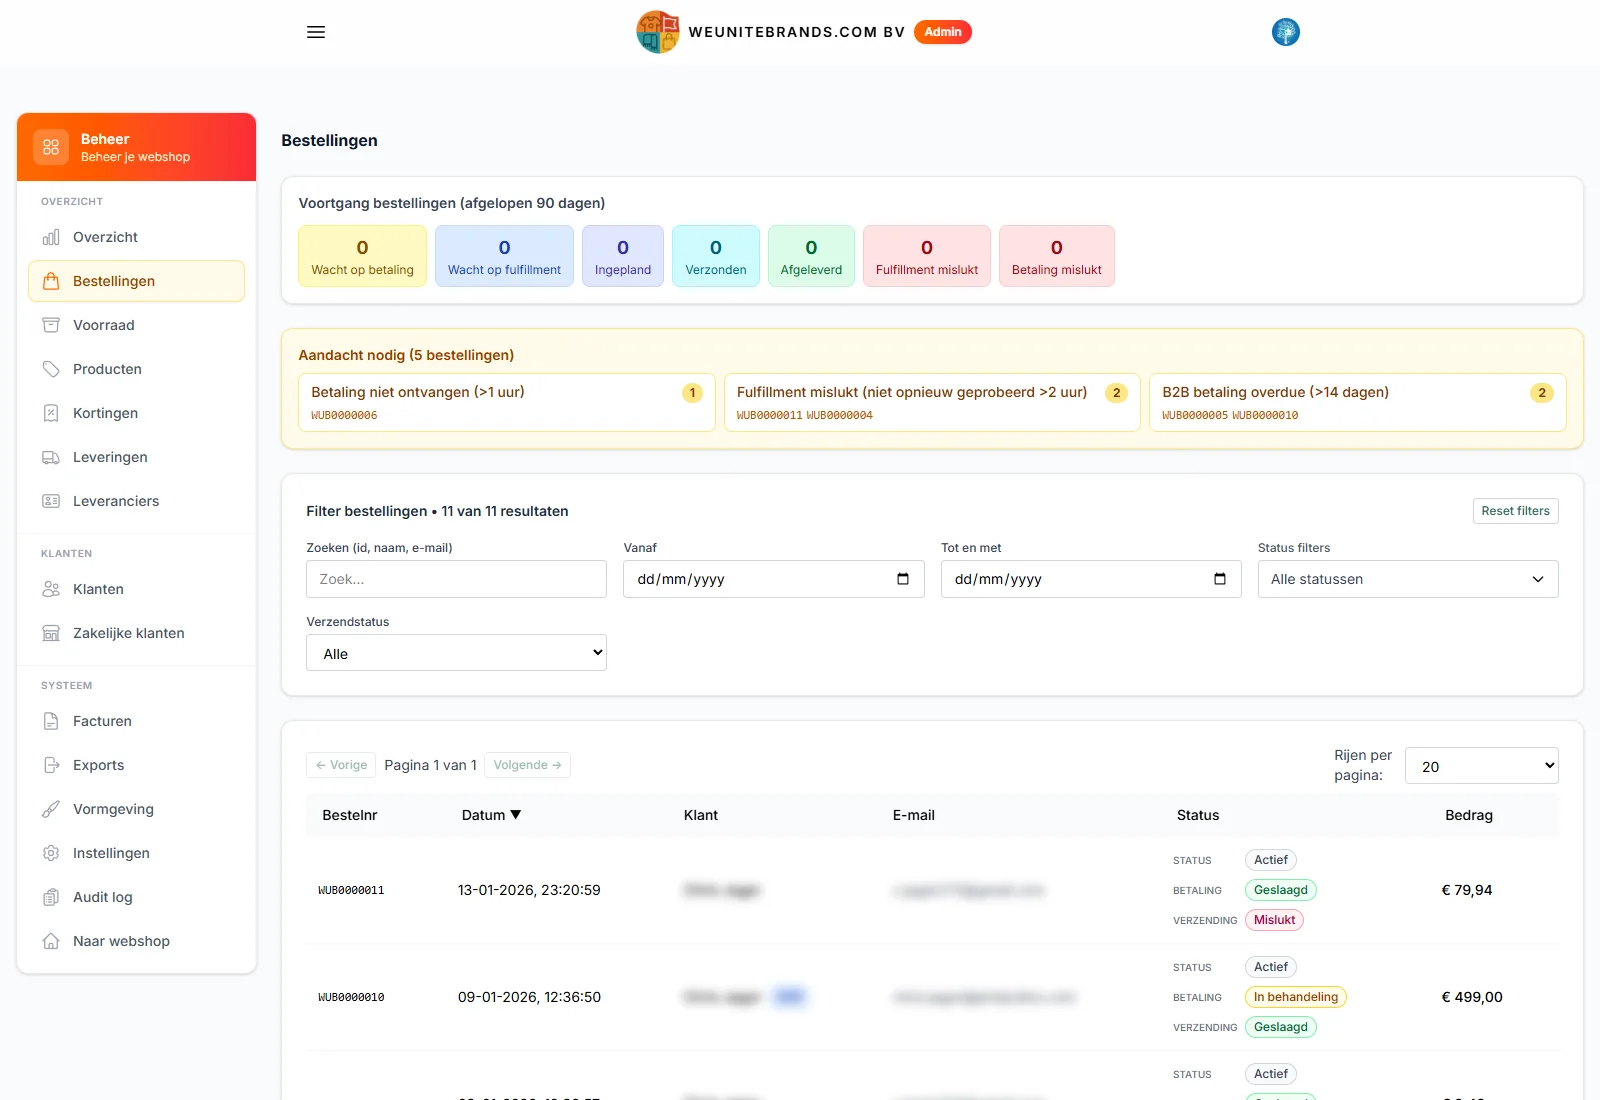Sort by the Datum column arrow
The width and height of the screenshot is (1600, 1100).
tap(516, 815)
